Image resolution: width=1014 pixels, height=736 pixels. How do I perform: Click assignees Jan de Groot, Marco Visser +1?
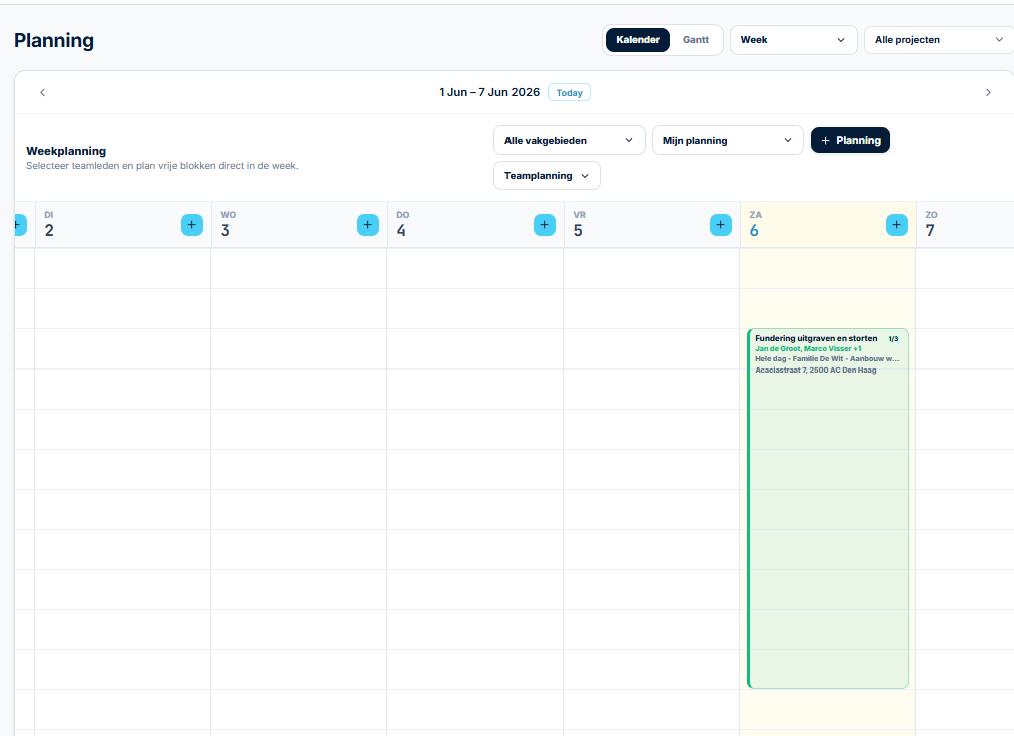[x=808, y=349]
